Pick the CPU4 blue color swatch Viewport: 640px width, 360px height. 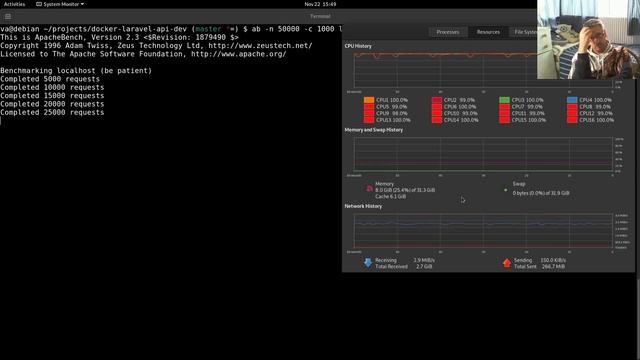click(x=572, y=100)
